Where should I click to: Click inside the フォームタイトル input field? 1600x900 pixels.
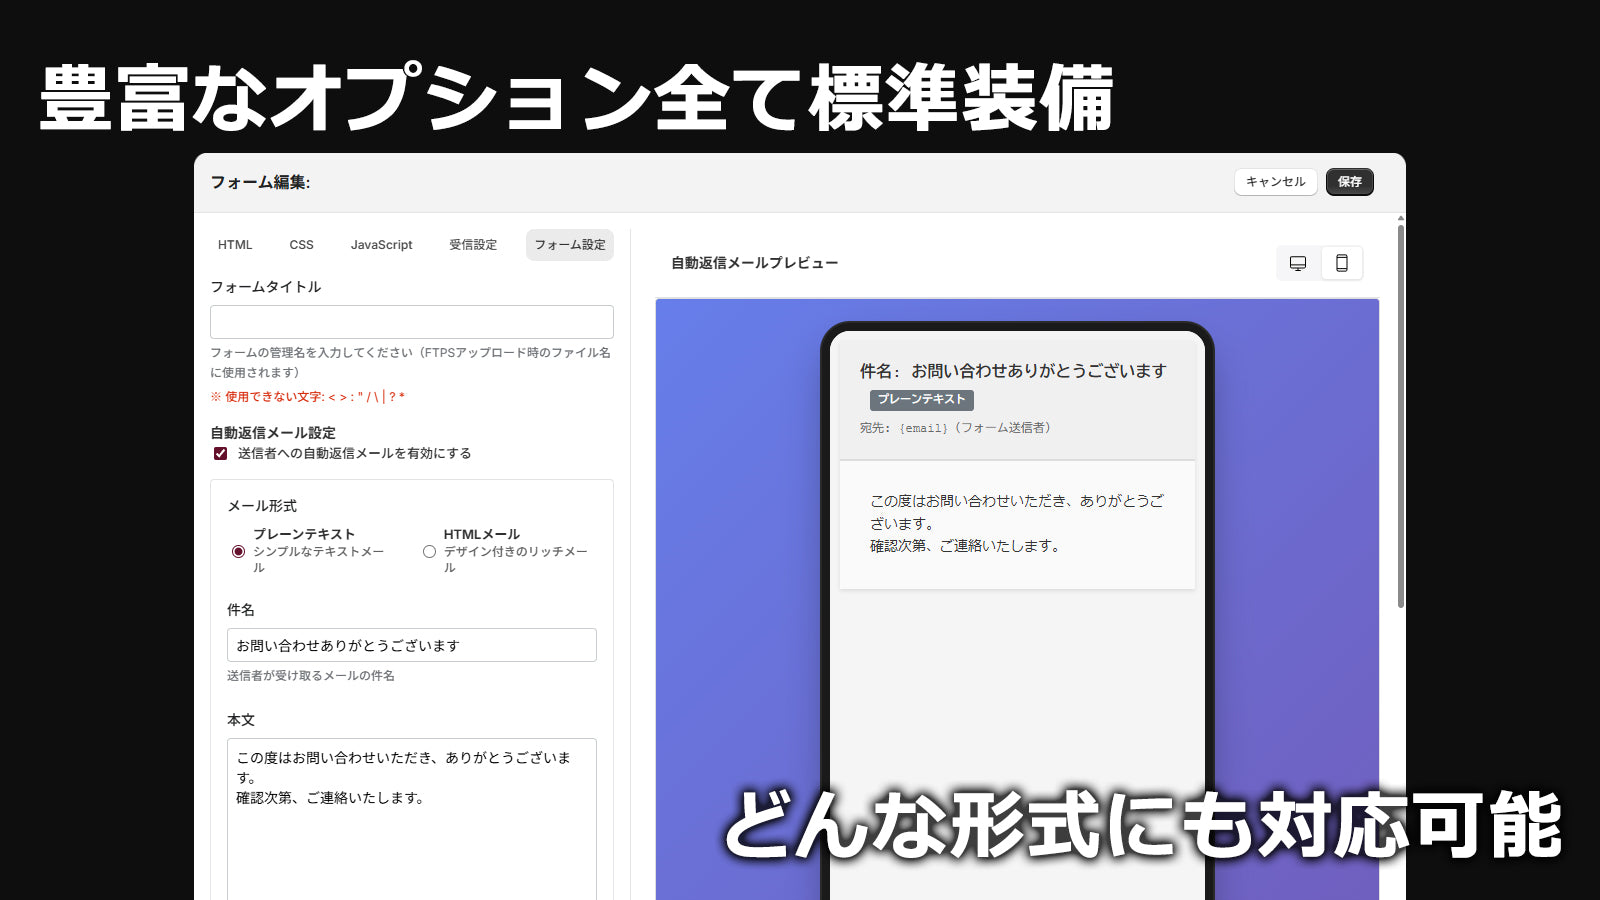pos(411,321)
